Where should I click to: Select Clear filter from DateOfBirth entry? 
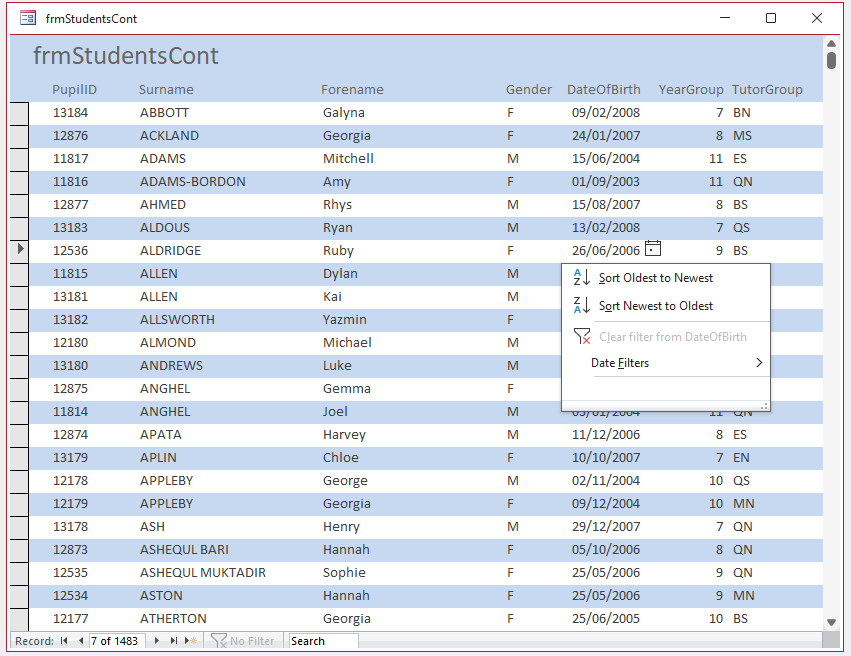tap(672, 337)
